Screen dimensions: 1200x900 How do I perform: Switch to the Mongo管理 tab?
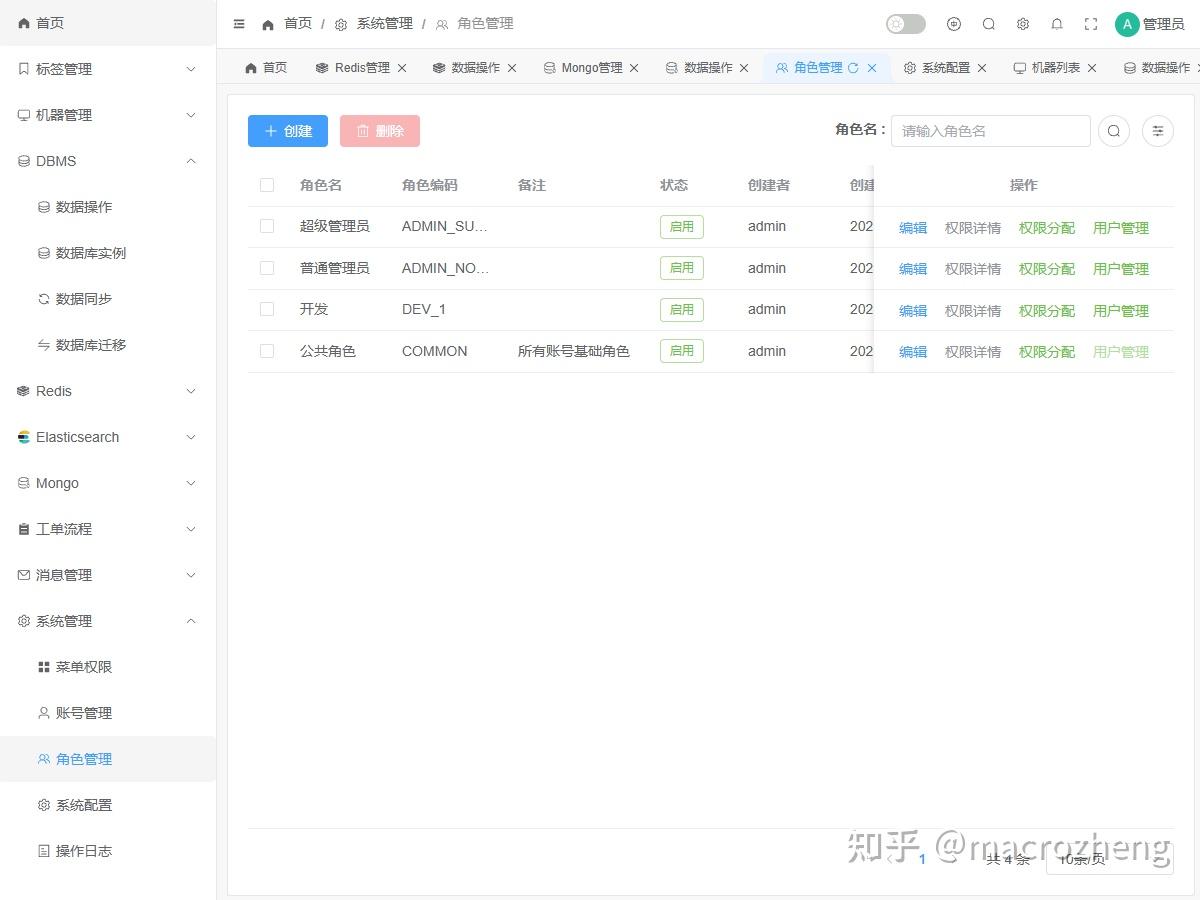pos(590,68)
